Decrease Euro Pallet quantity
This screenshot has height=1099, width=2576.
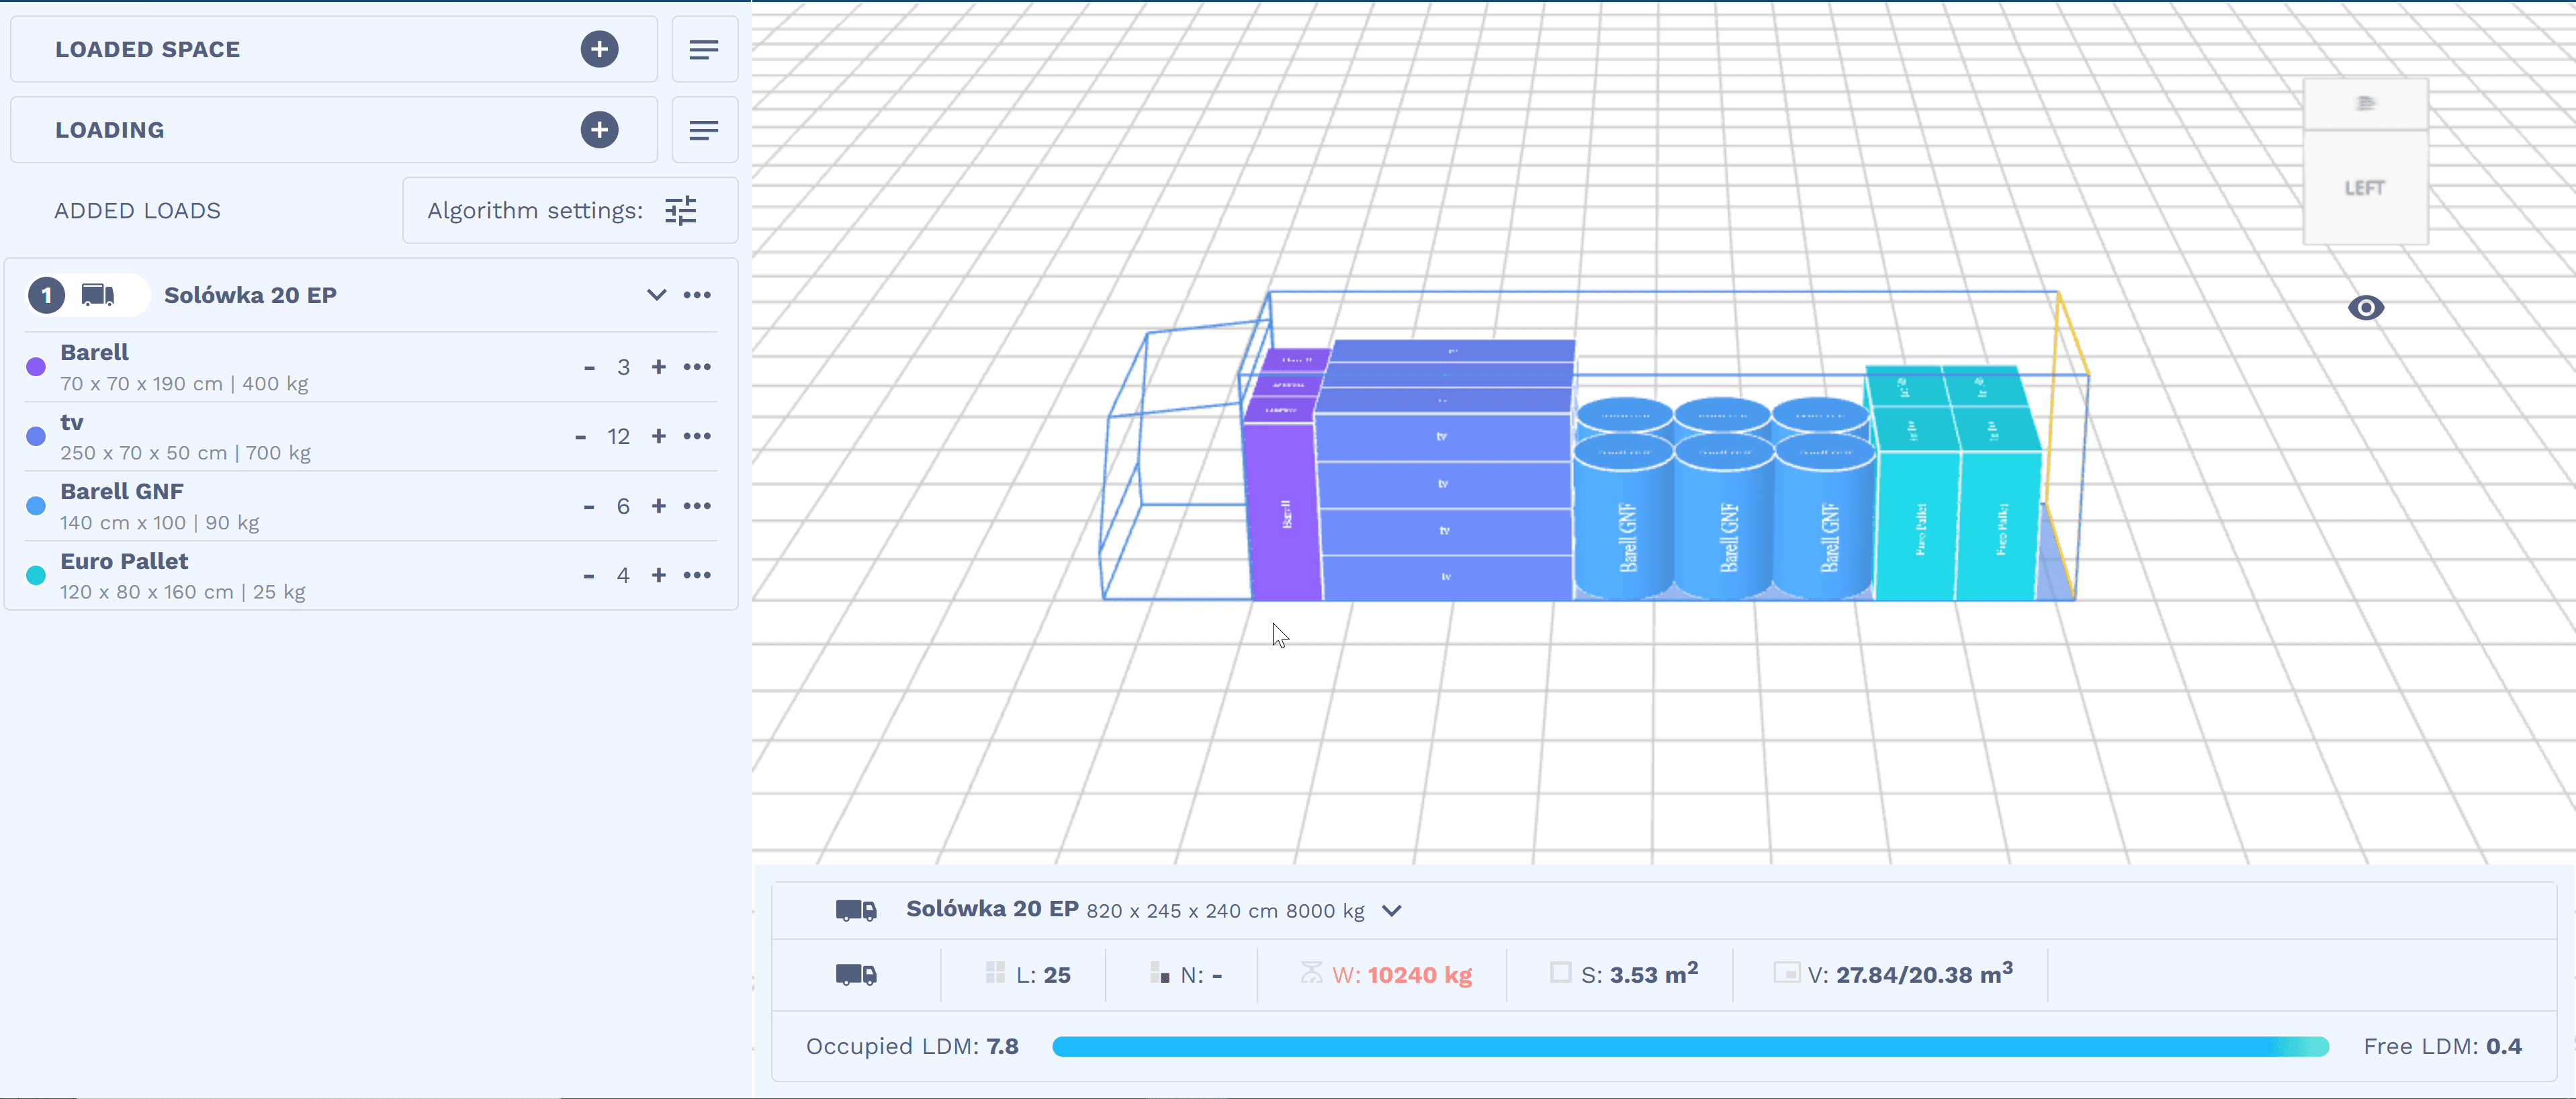589,575
